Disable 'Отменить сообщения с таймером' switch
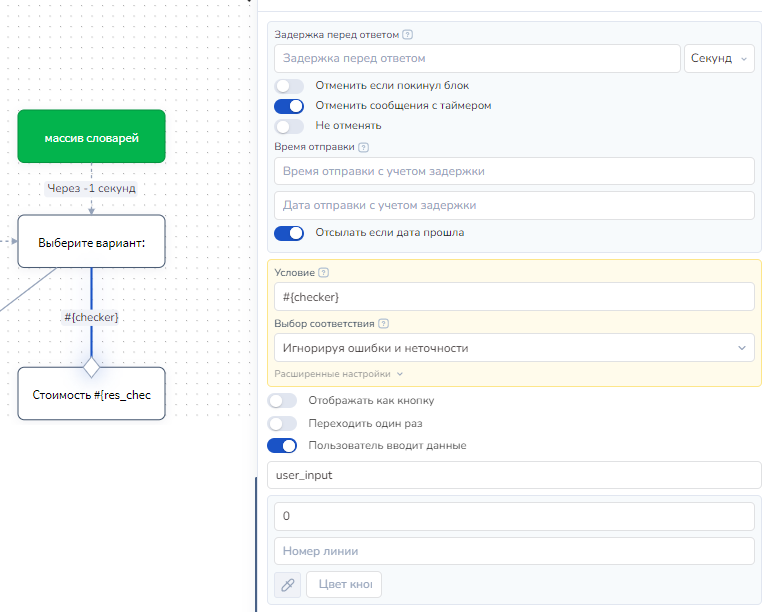Viewport: 771px width, 612px height. tap(289, 106)
